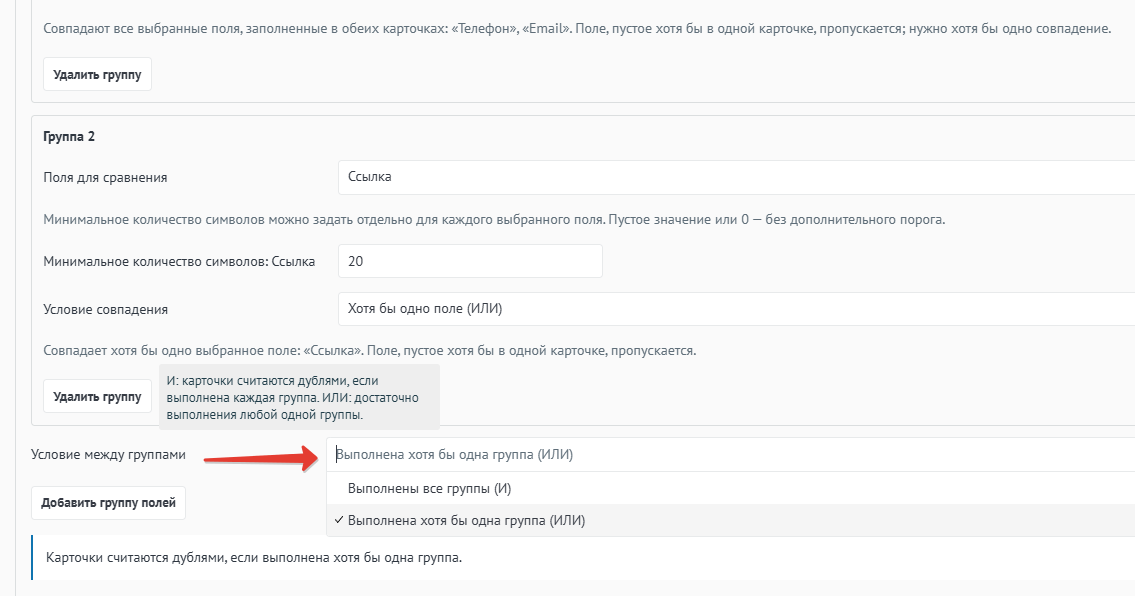Viewport: 1135px width, 596px height.
Task: Delete the group comparing Телефон and Email
Action: 97,75
